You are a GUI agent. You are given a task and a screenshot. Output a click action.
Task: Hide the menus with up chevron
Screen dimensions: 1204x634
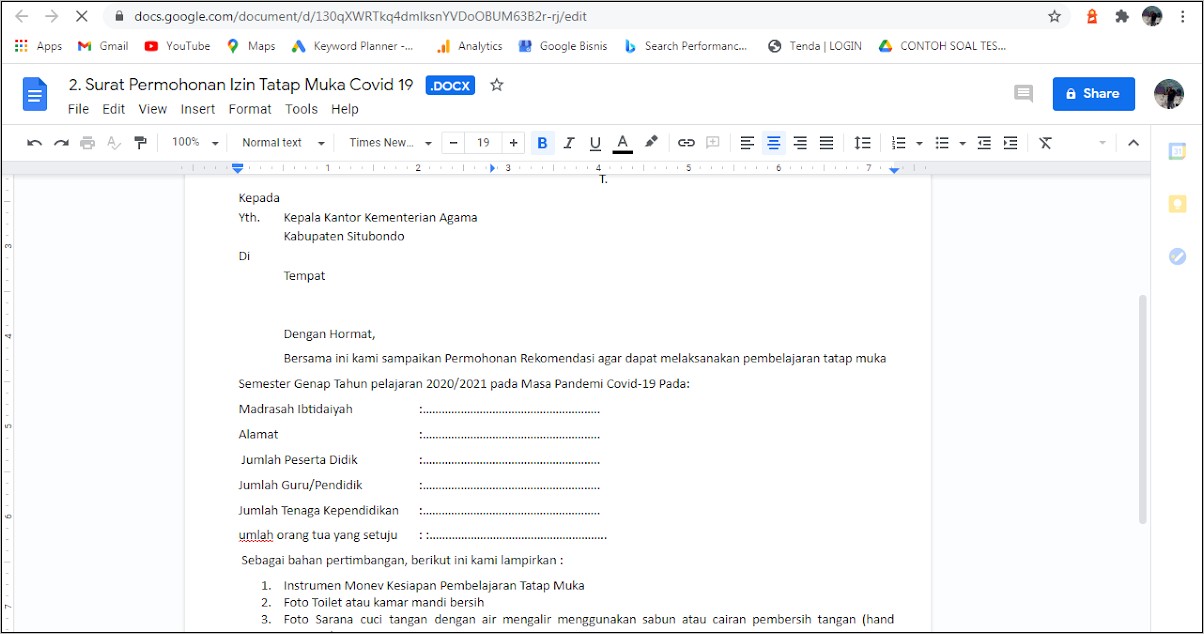(1133, 143)
